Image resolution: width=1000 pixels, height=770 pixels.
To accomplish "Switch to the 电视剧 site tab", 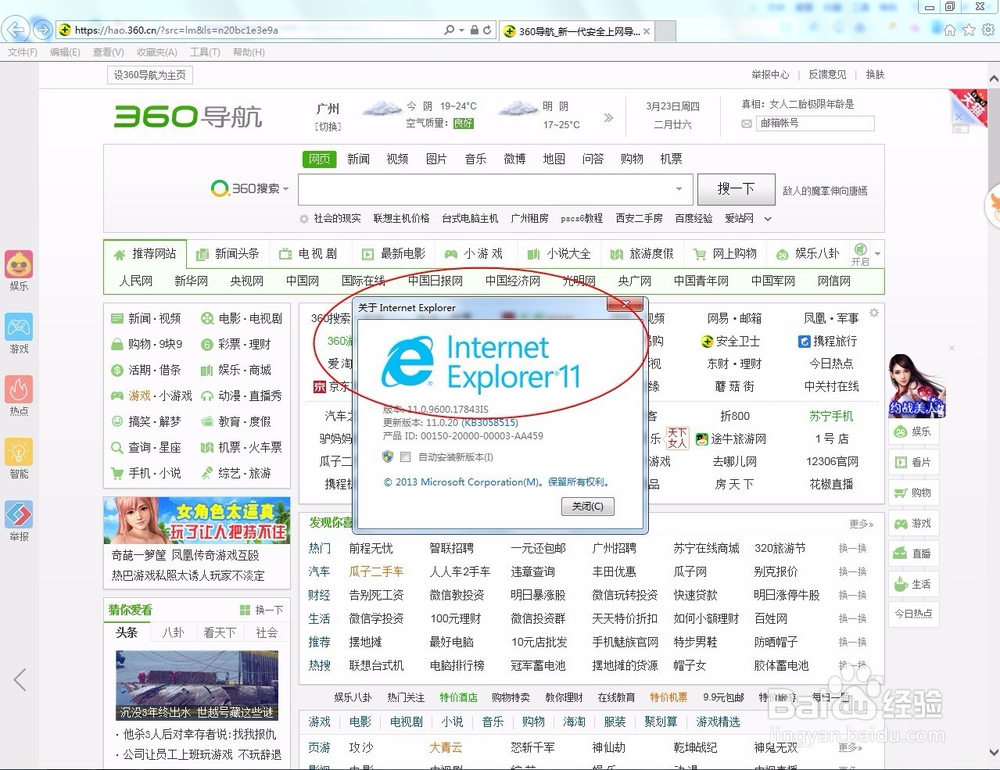I will tap(309, 254).
